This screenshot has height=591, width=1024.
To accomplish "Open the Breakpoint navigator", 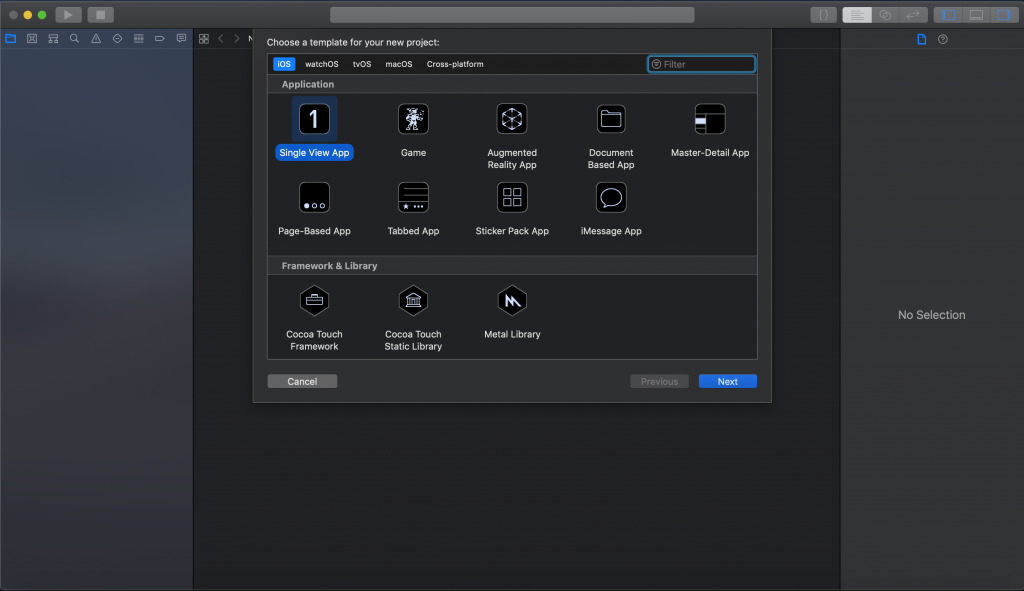I will [x=159, y=39].
